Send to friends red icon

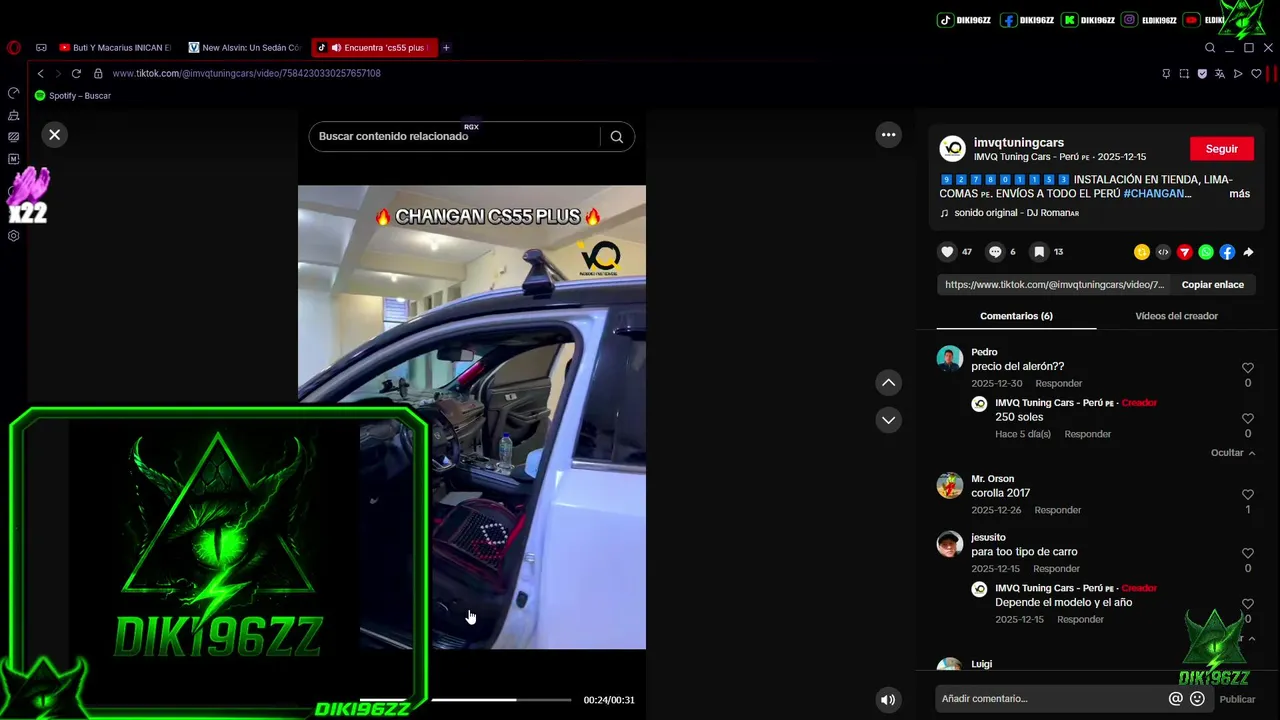pyautogui.click(x=1184, y=252)
